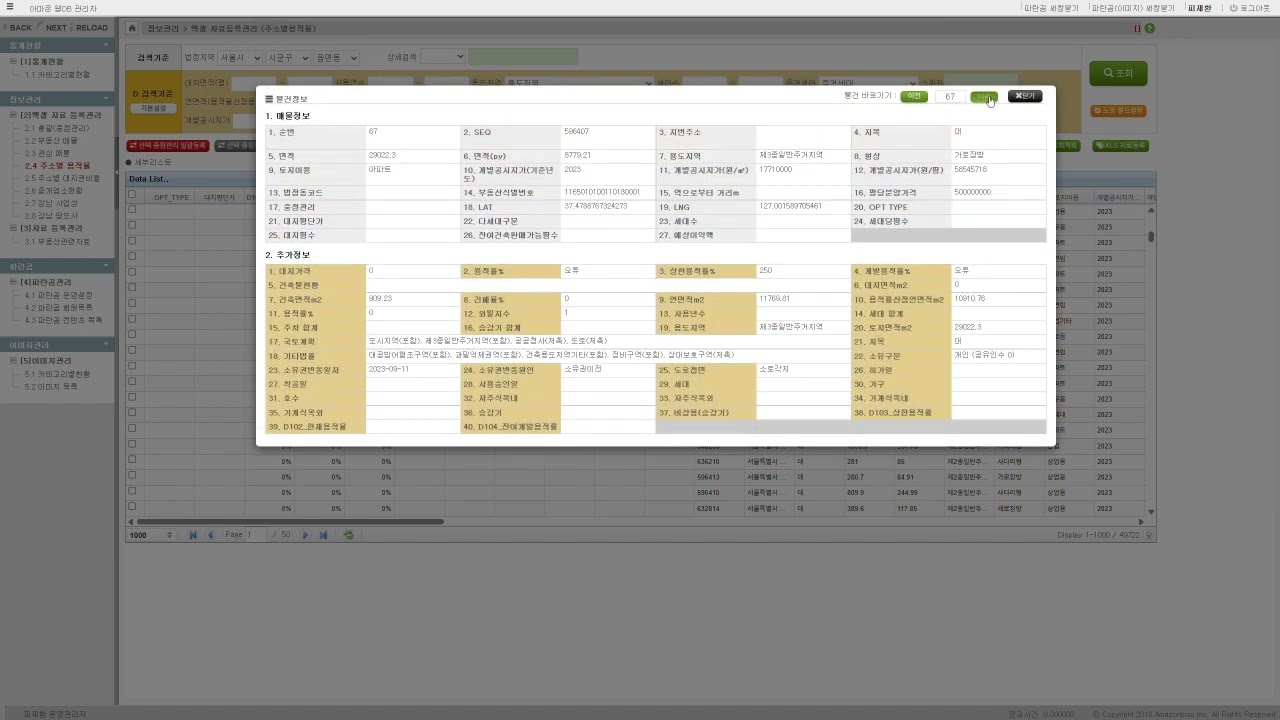Screen dimensions: 1280x720
Task: Click the vertical scrollbar of the data grid
Action: click(1151, 237)
